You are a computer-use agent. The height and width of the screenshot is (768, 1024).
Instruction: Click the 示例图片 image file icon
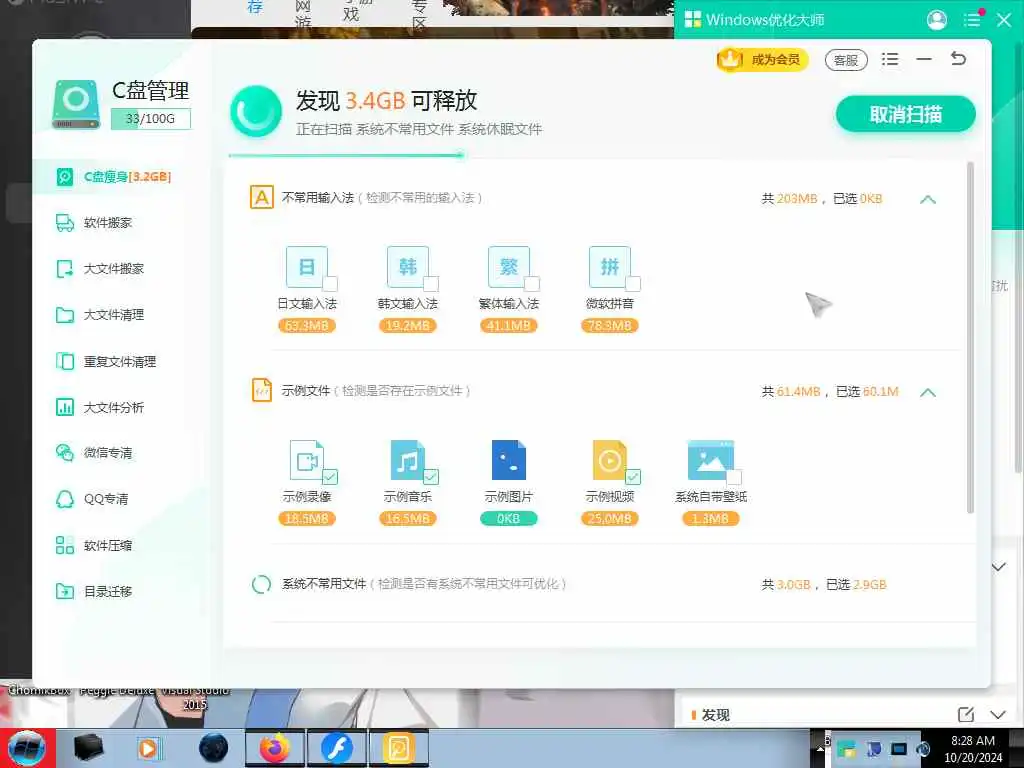(508, 460)
